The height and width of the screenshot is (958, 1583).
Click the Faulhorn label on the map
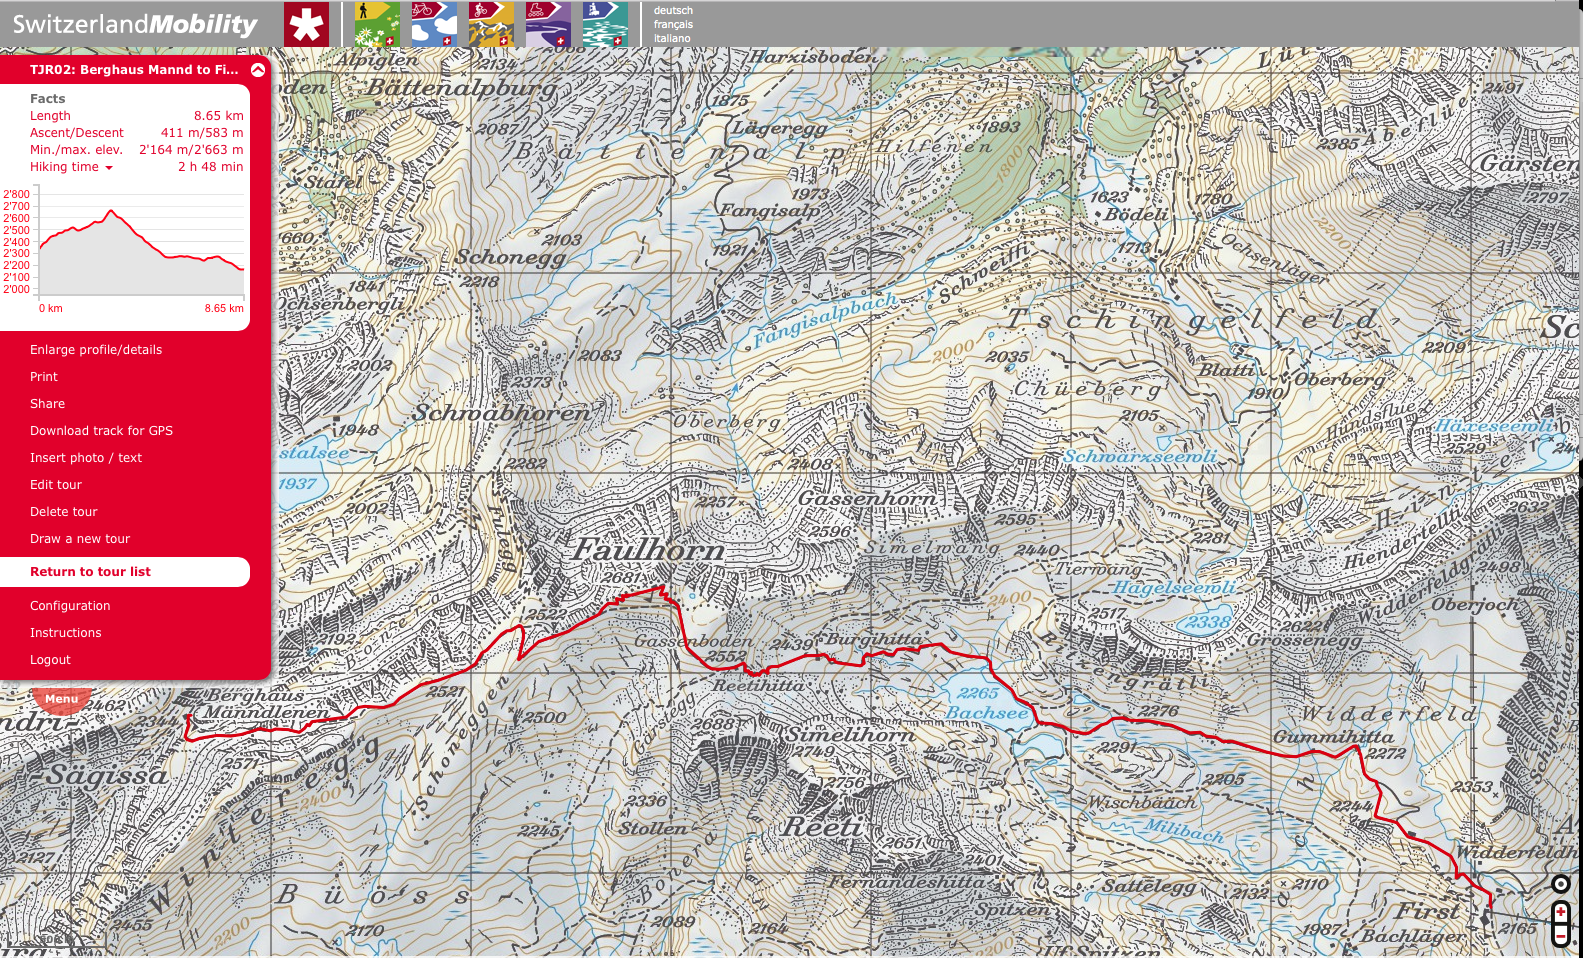[x=648, y=550]
